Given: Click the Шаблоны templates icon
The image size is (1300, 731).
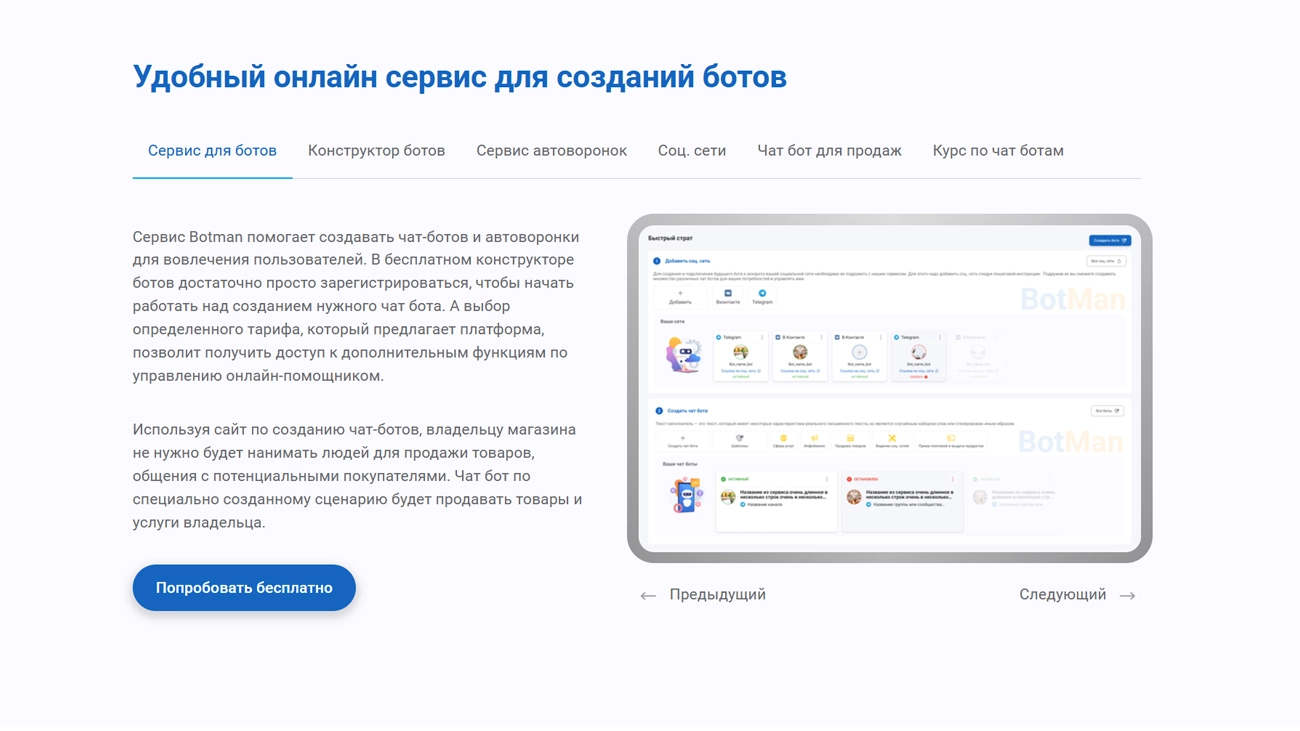Looking at the screenshot, I should (740, 440).
